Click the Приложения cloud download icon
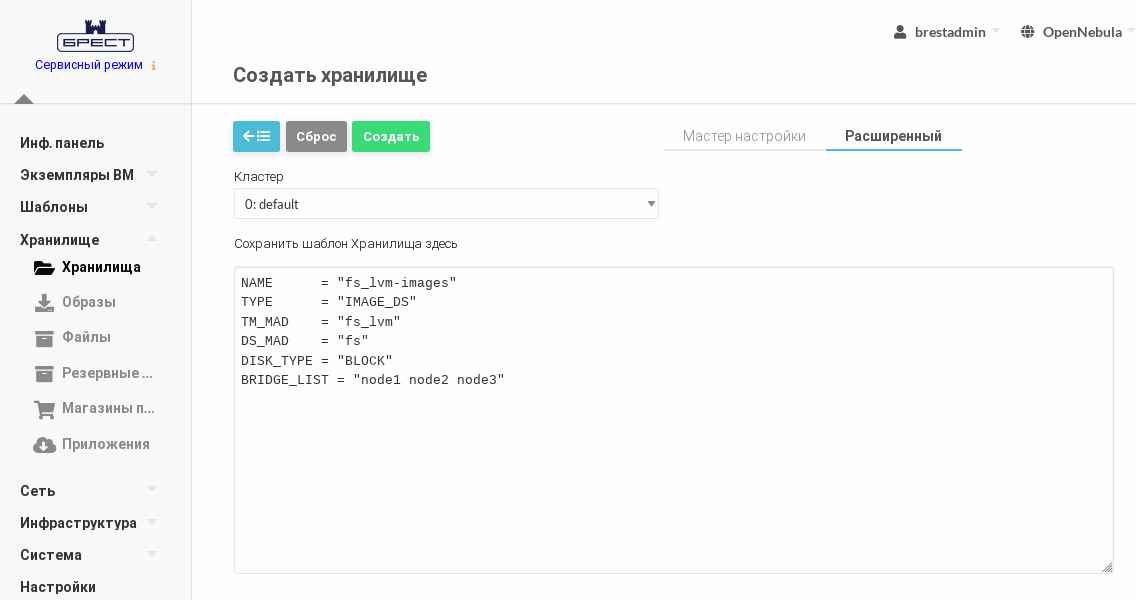This screenshot has height=600, width=1136. click(44, 444)
